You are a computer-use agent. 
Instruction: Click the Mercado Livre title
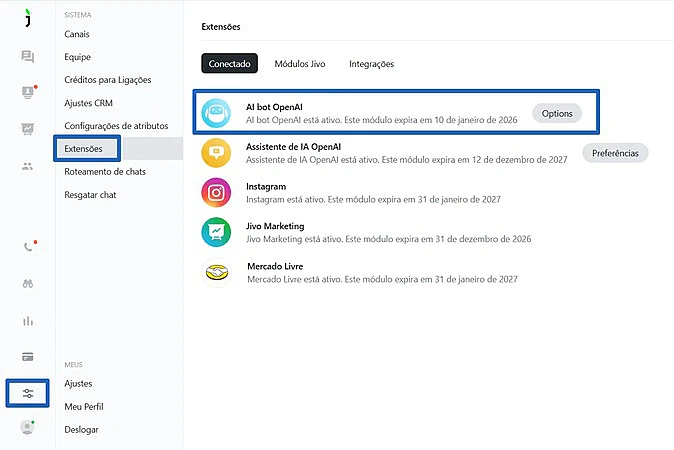click(x=275, y=266)
